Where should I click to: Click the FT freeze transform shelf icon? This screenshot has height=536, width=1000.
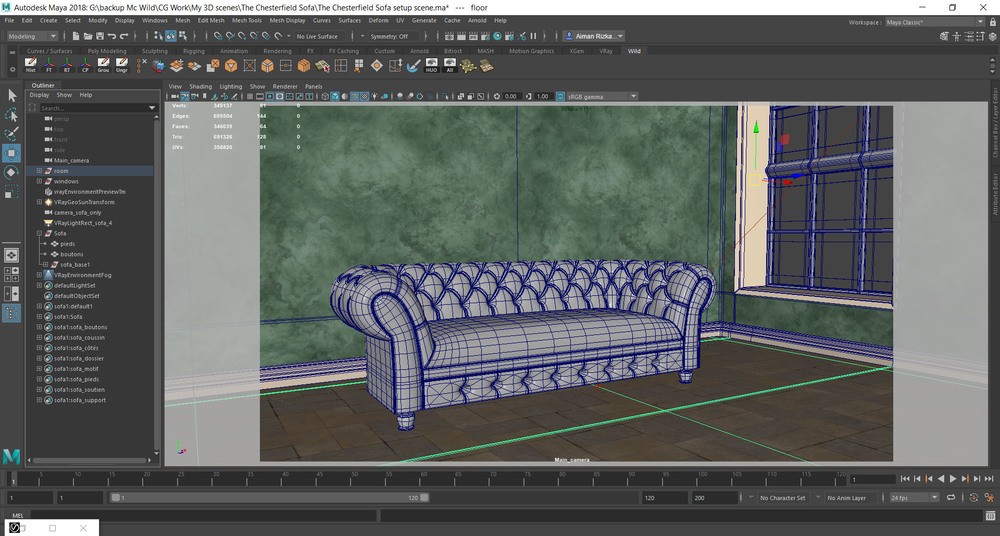pos(48,65)
